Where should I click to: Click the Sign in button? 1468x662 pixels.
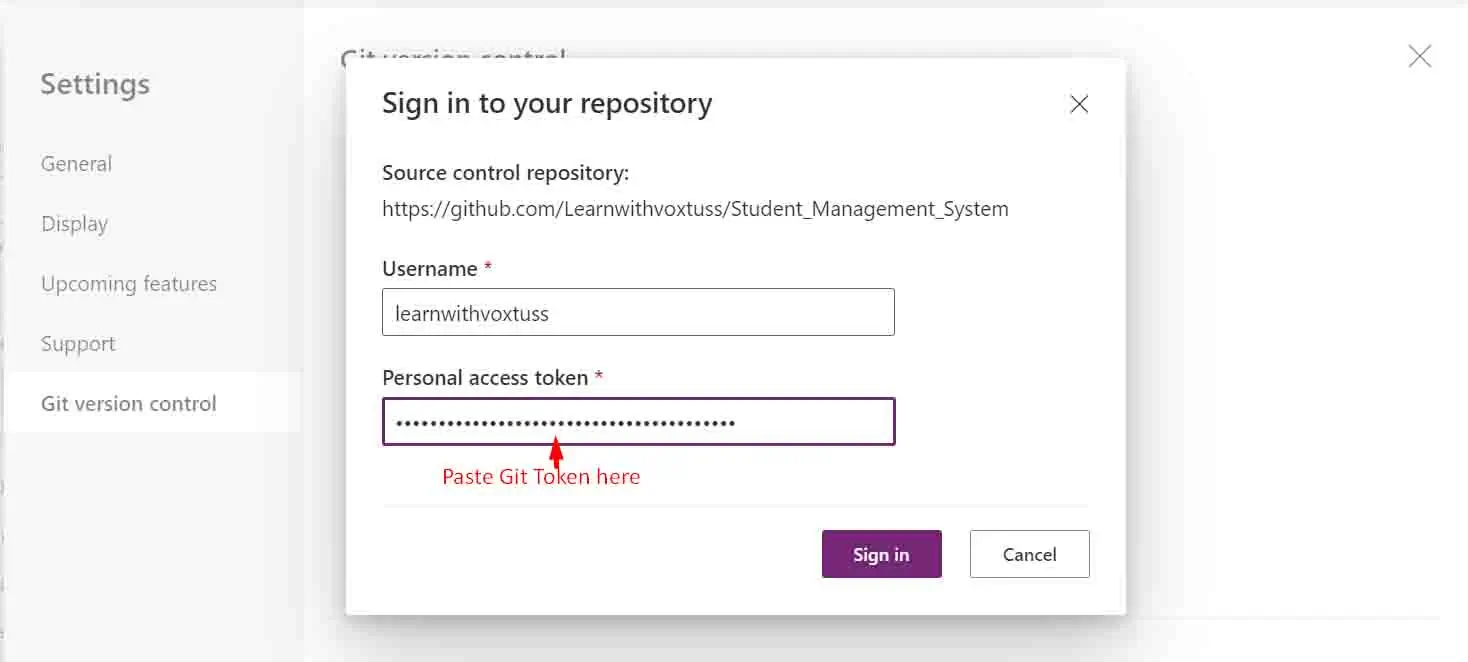click(x=881, y=554)
